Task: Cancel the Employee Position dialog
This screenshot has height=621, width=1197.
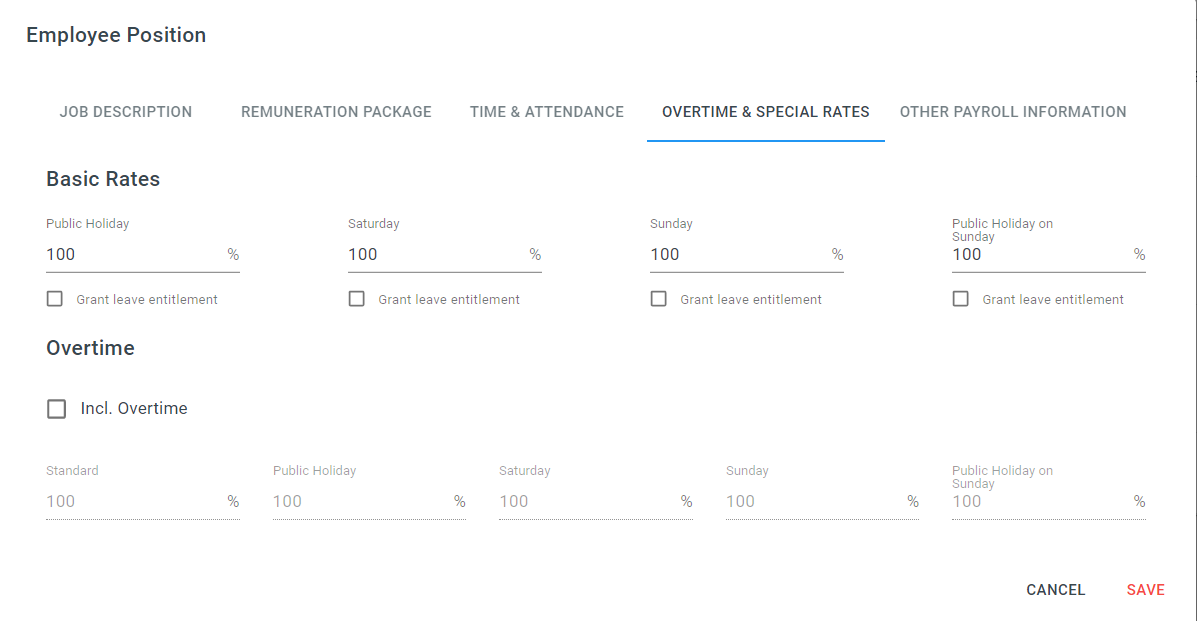Action: (x=1056, y=590)
